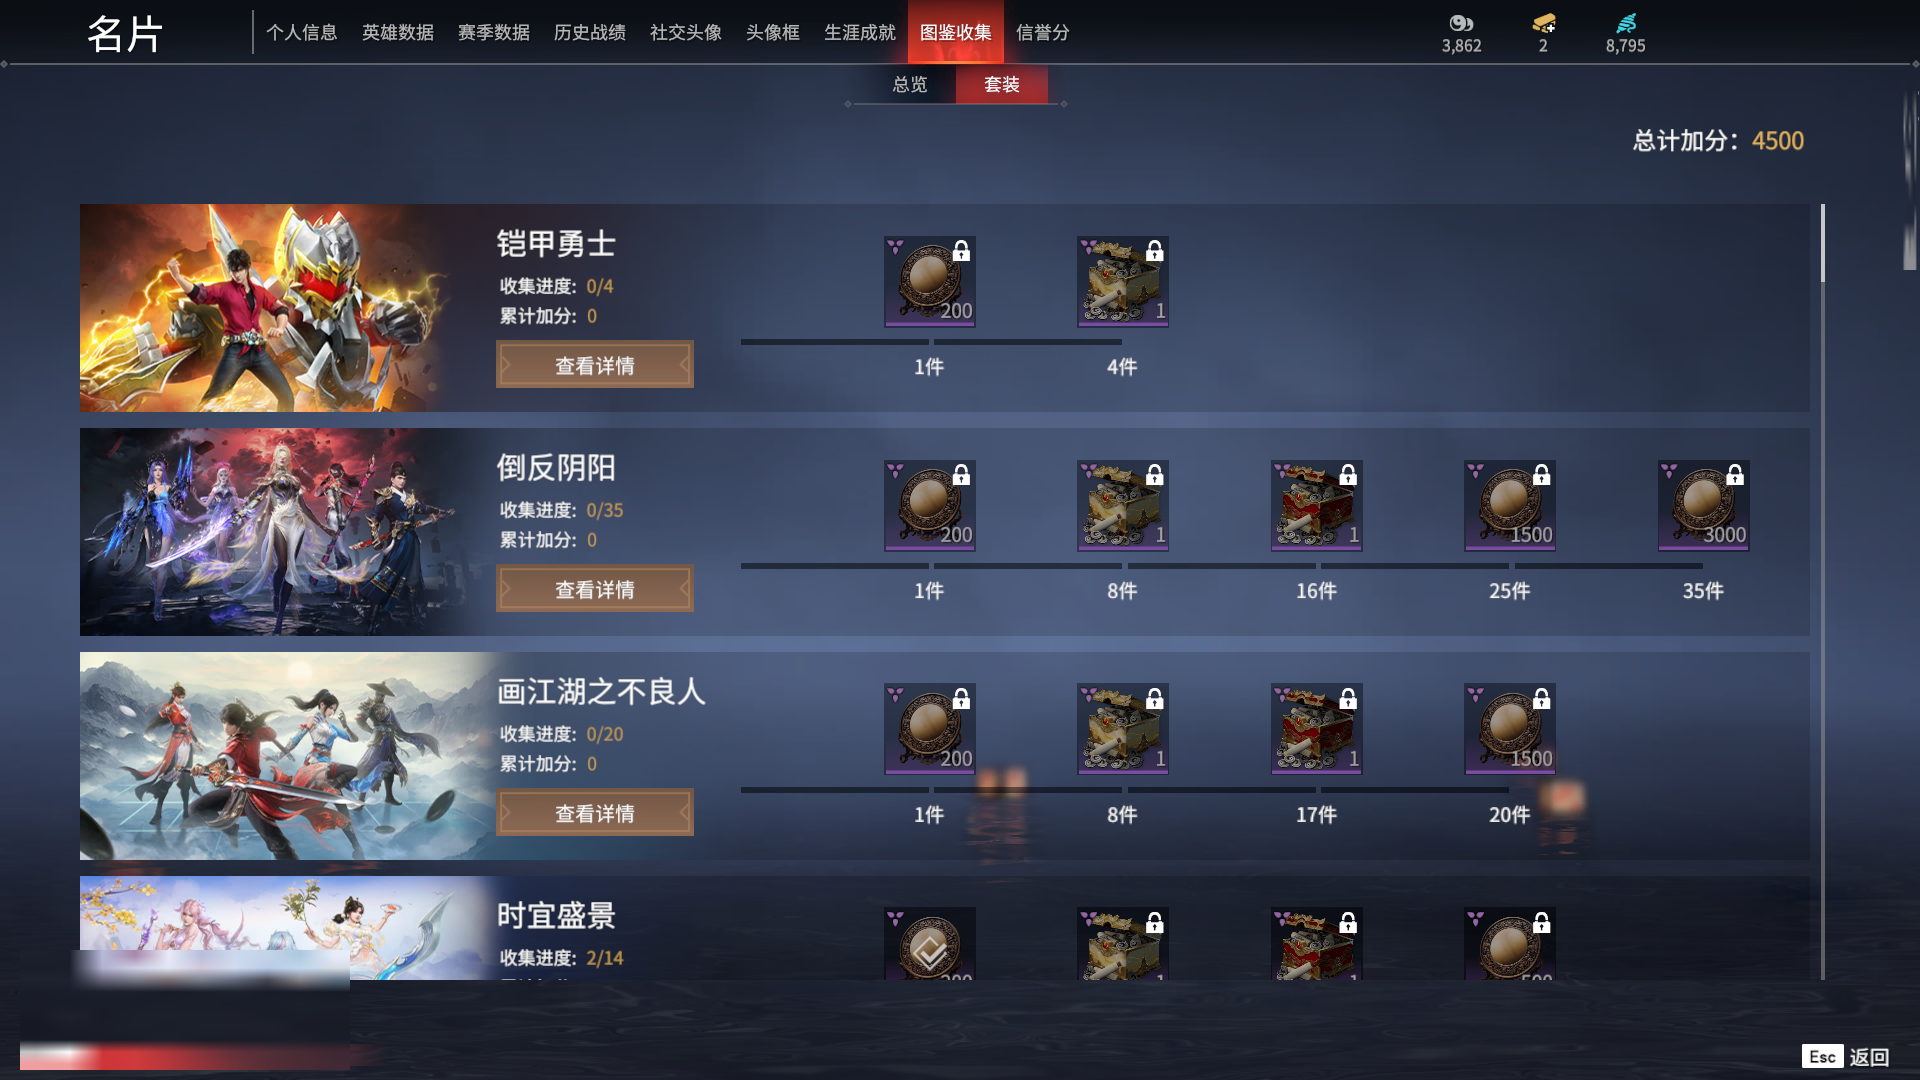Click the 200 coin reward for 铠甲勇士
The height and width of the screenshot is (1080, 1920).
(929, 282)
